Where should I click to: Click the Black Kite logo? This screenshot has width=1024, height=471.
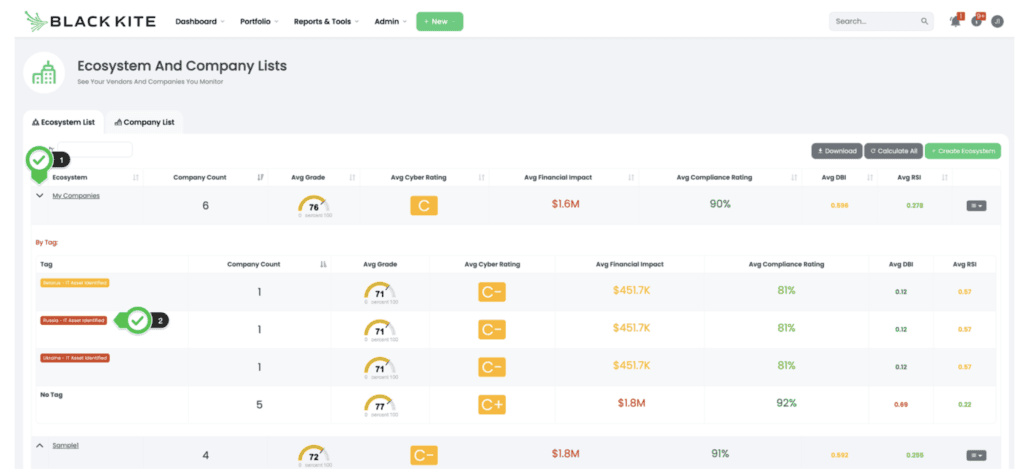coord(92,20)
